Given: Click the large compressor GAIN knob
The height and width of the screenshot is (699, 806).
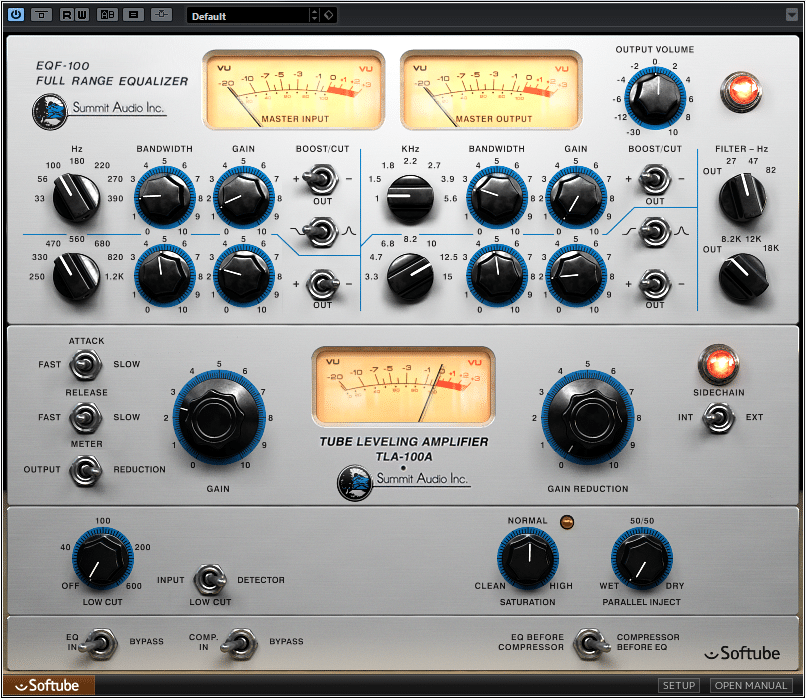Looking at the screenshot, I should tap(219, 418).
